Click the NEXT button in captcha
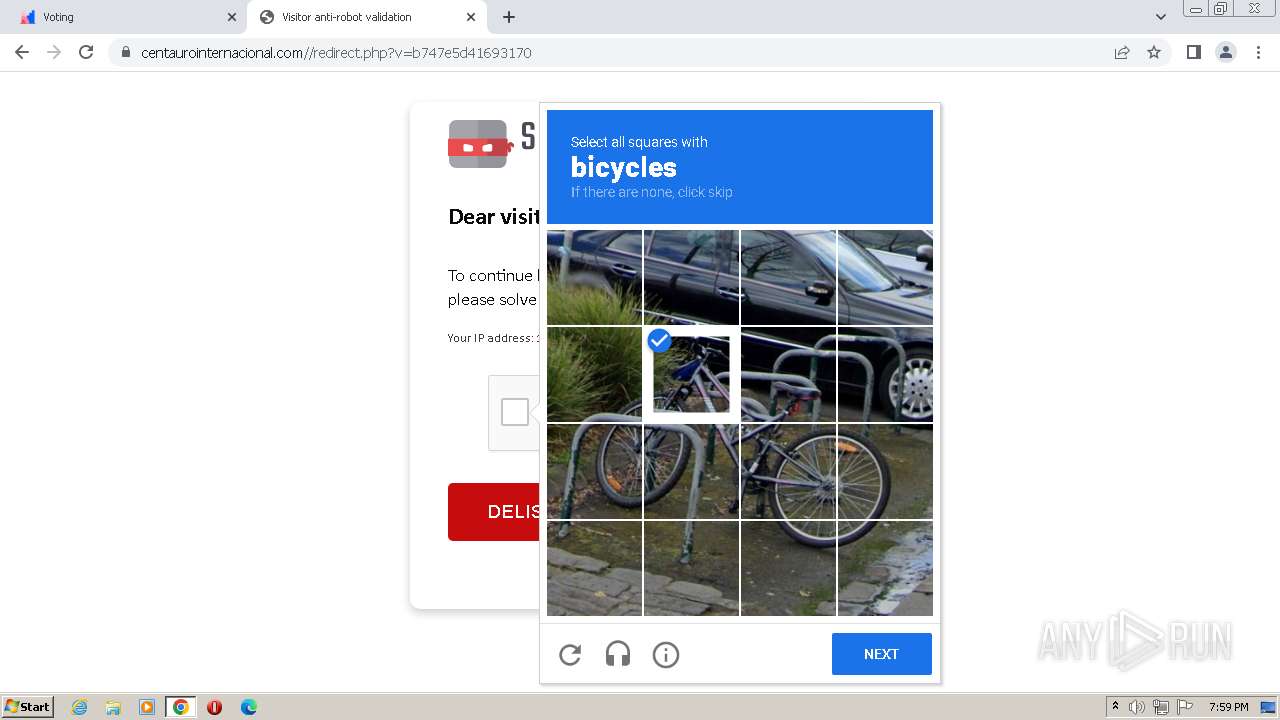The width and height of the screenshot is (1280, 720). point(881,654)
